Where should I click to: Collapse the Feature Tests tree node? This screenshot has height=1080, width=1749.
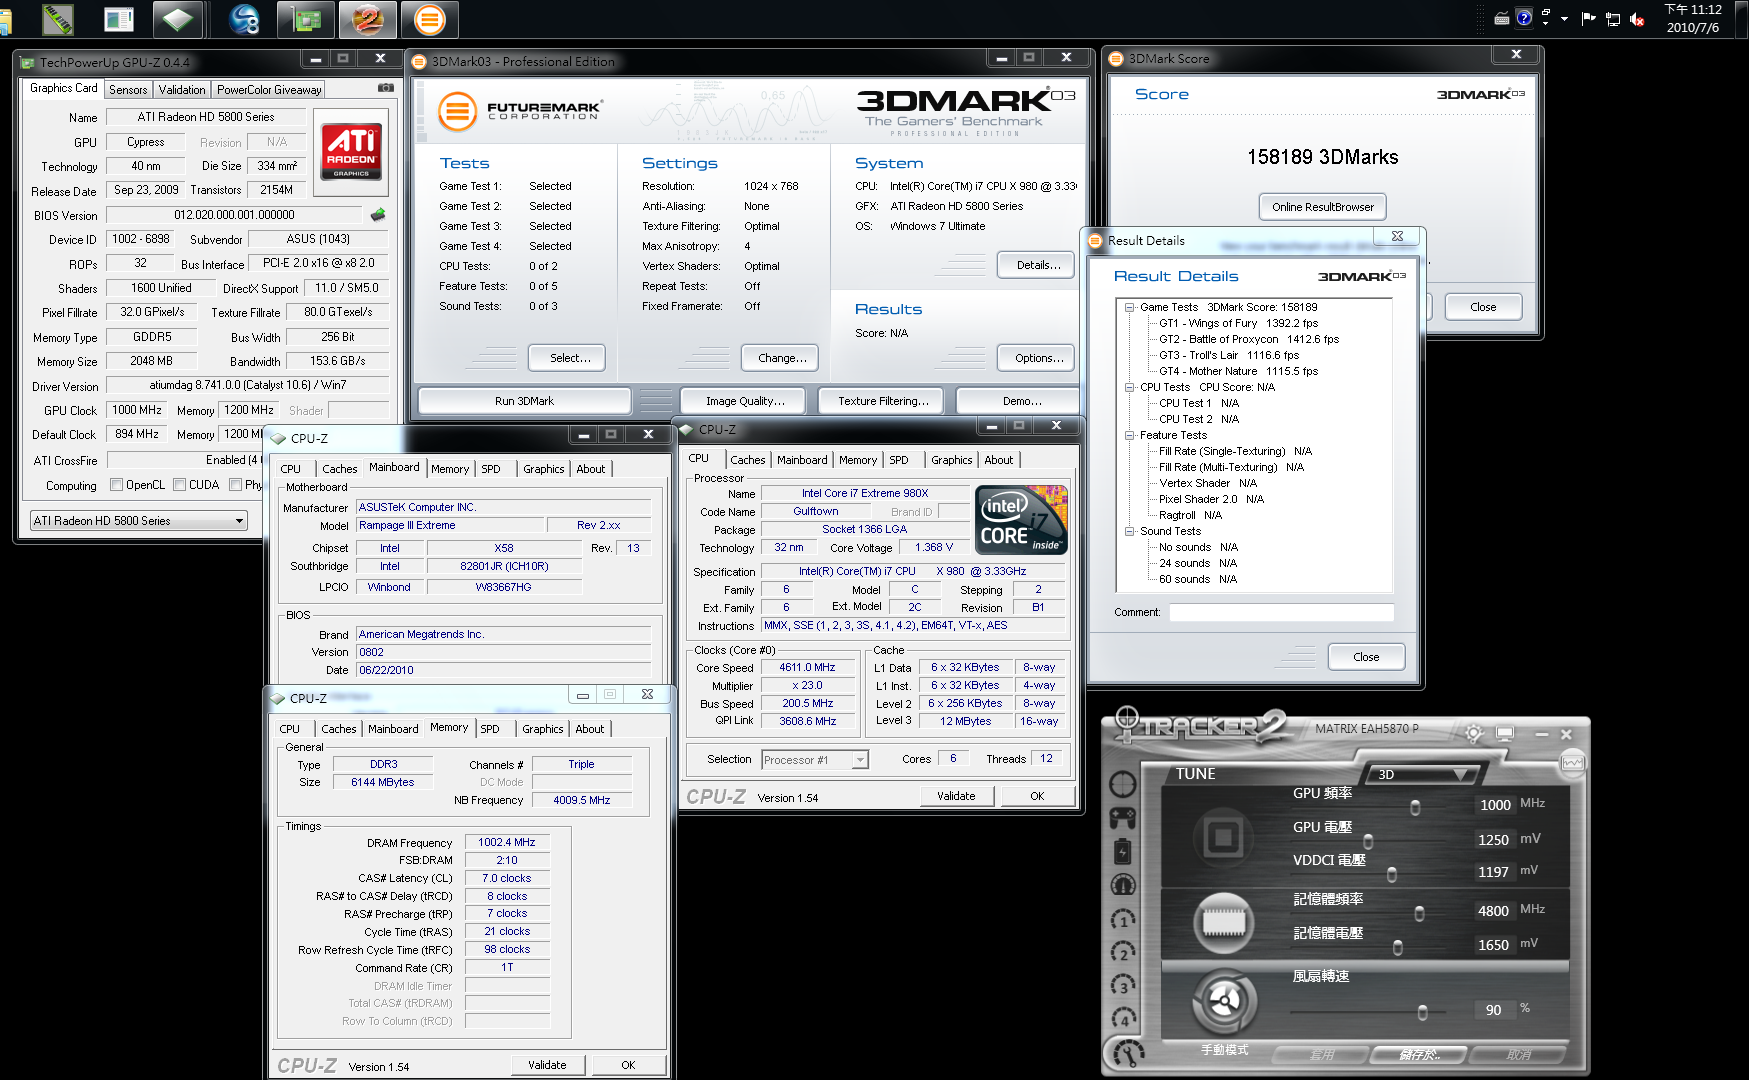click(x=1129, y=435)
